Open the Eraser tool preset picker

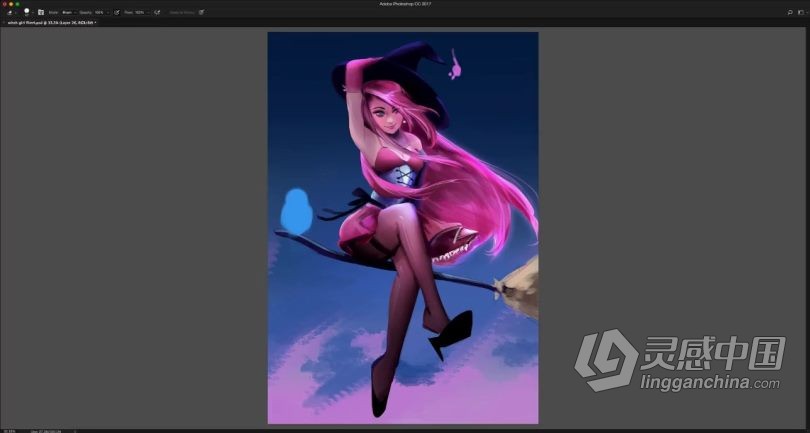coord(11,12)
